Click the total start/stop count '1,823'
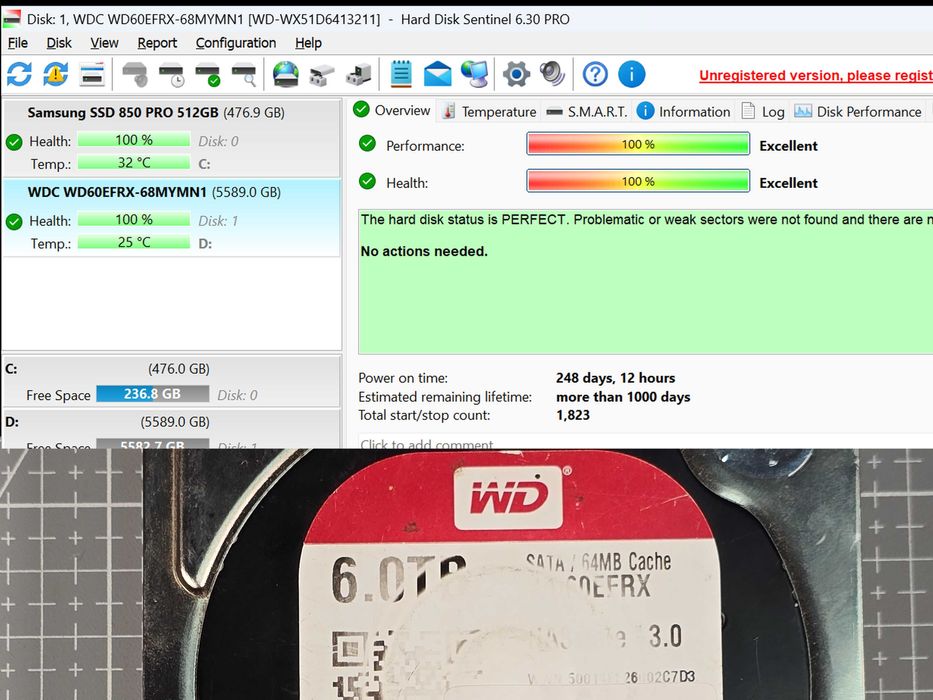The width and height of the screenshot is (933, 700). pos(572,415)
